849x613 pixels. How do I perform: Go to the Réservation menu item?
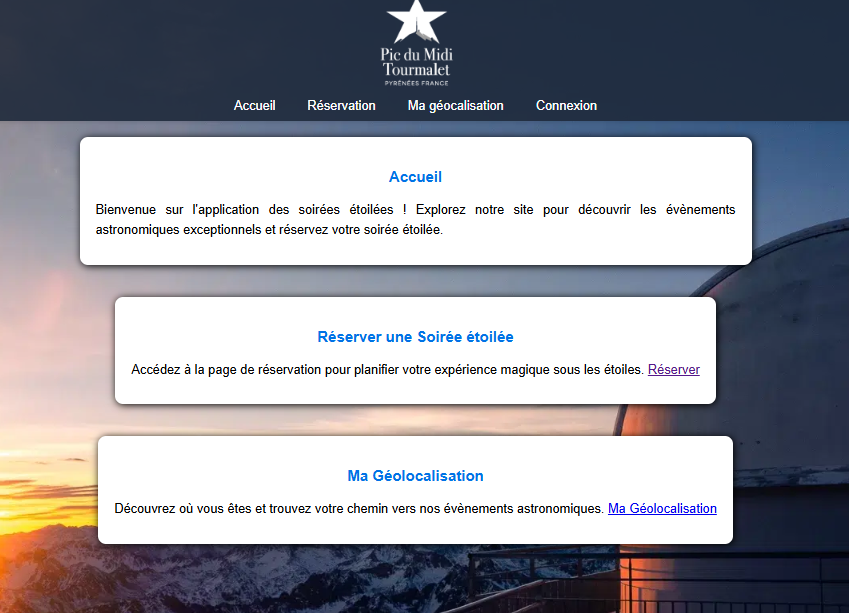point(341,106)
